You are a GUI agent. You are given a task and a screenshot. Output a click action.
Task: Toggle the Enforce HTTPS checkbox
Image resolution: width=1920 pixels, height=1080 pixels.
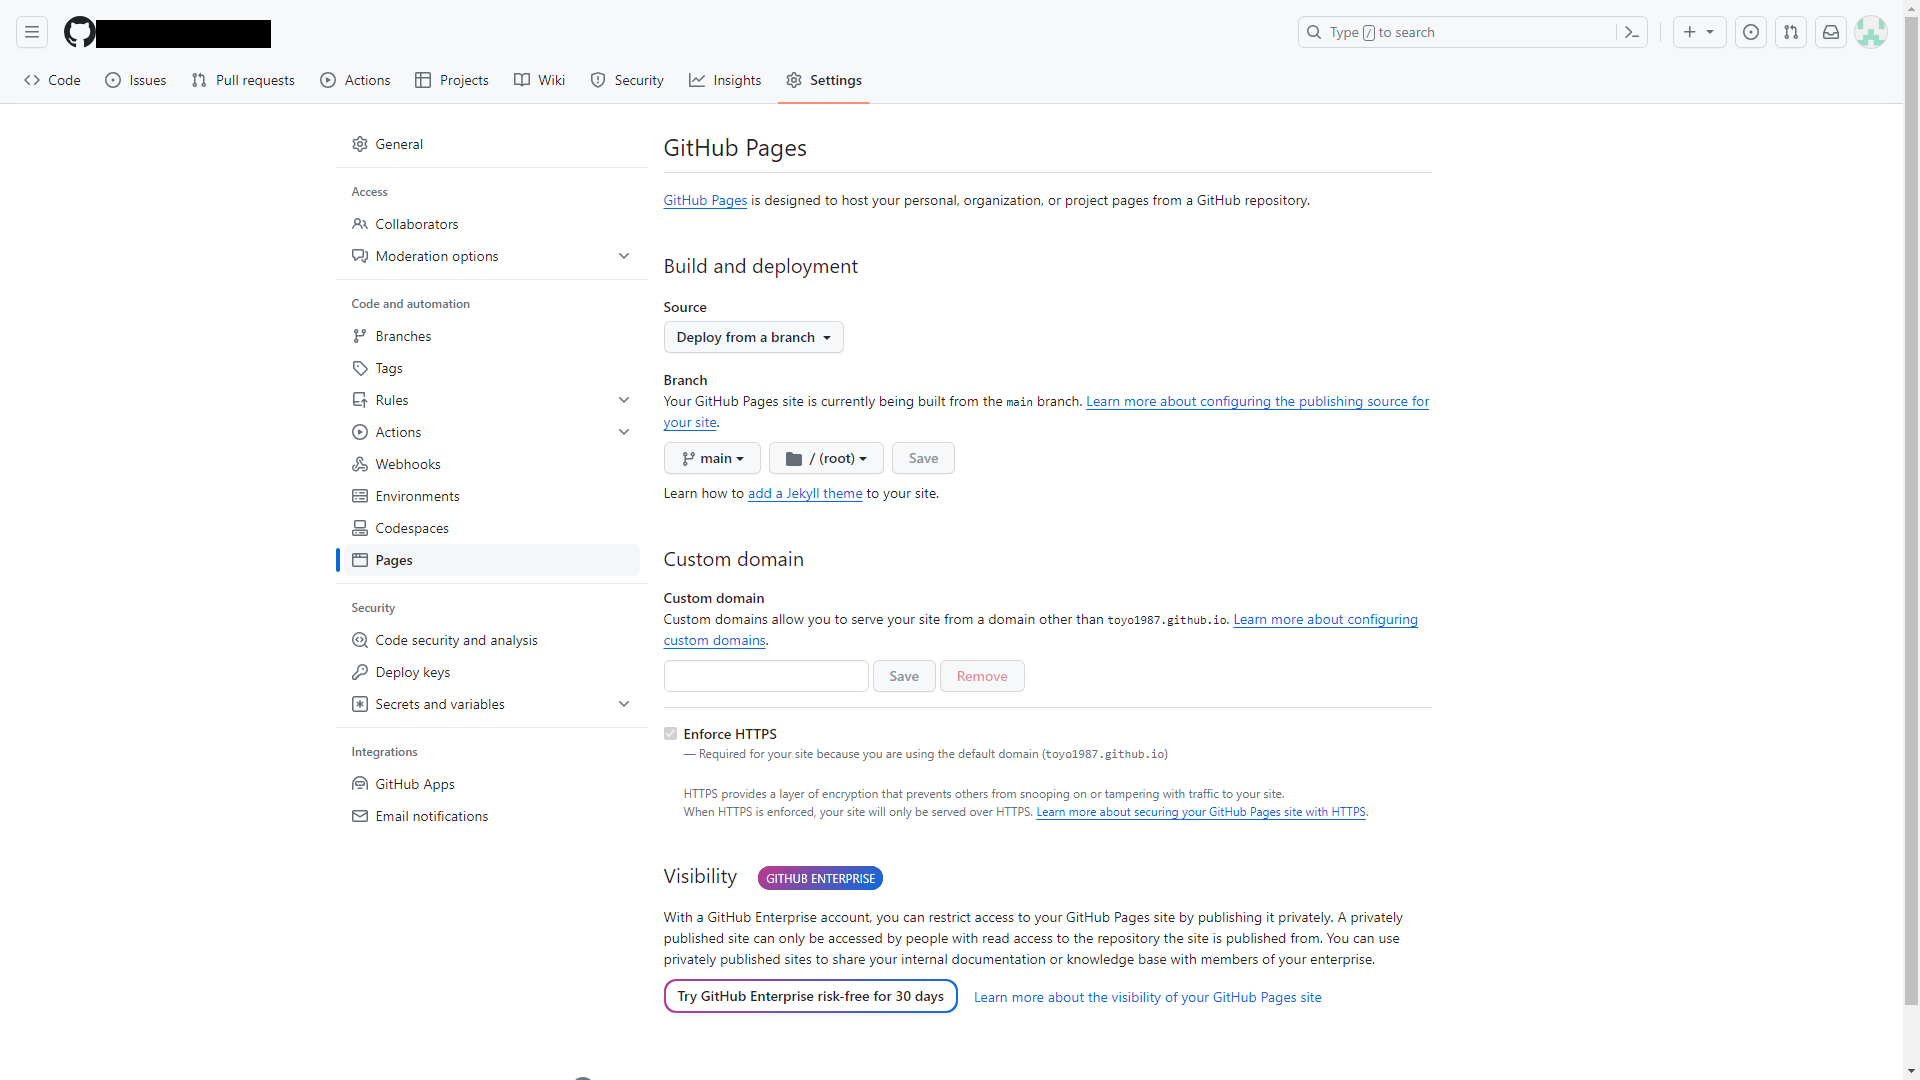click(671, 733)
